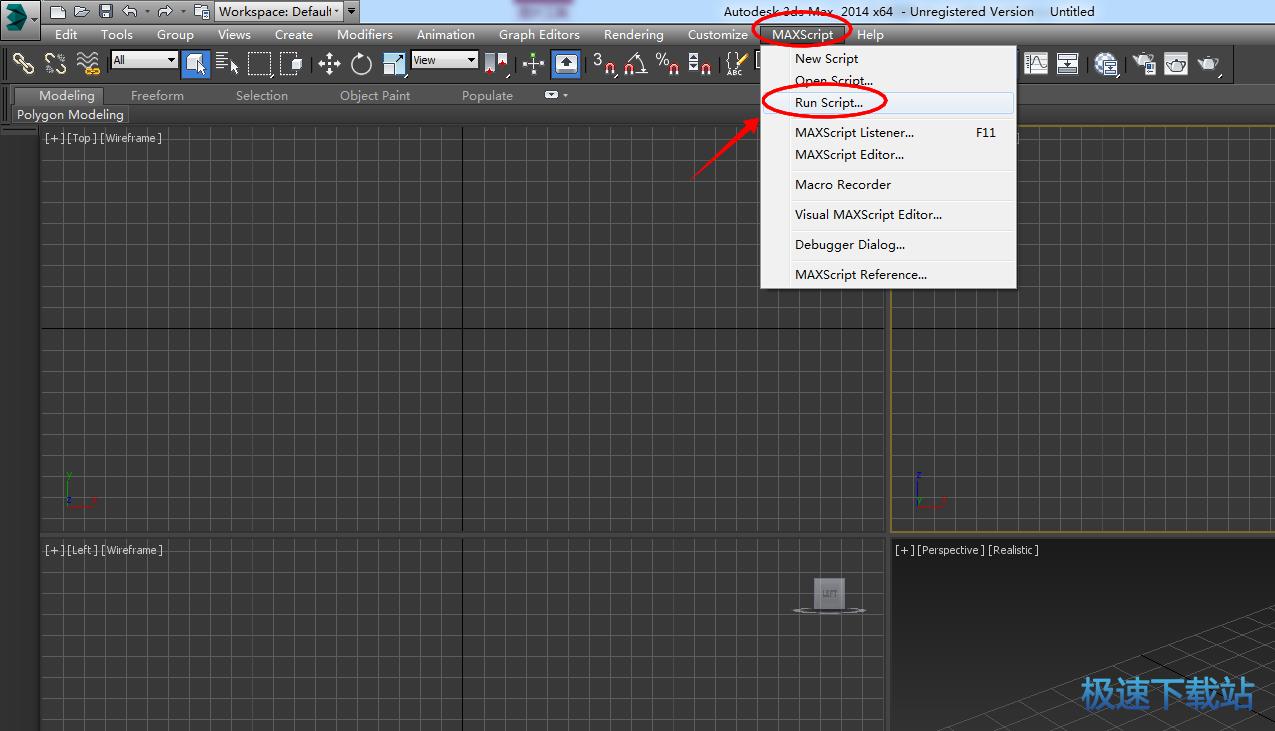This screenshot has height=731, width=1275.
Task: Select the Bind to Space Warp tool
Action: 88,64
